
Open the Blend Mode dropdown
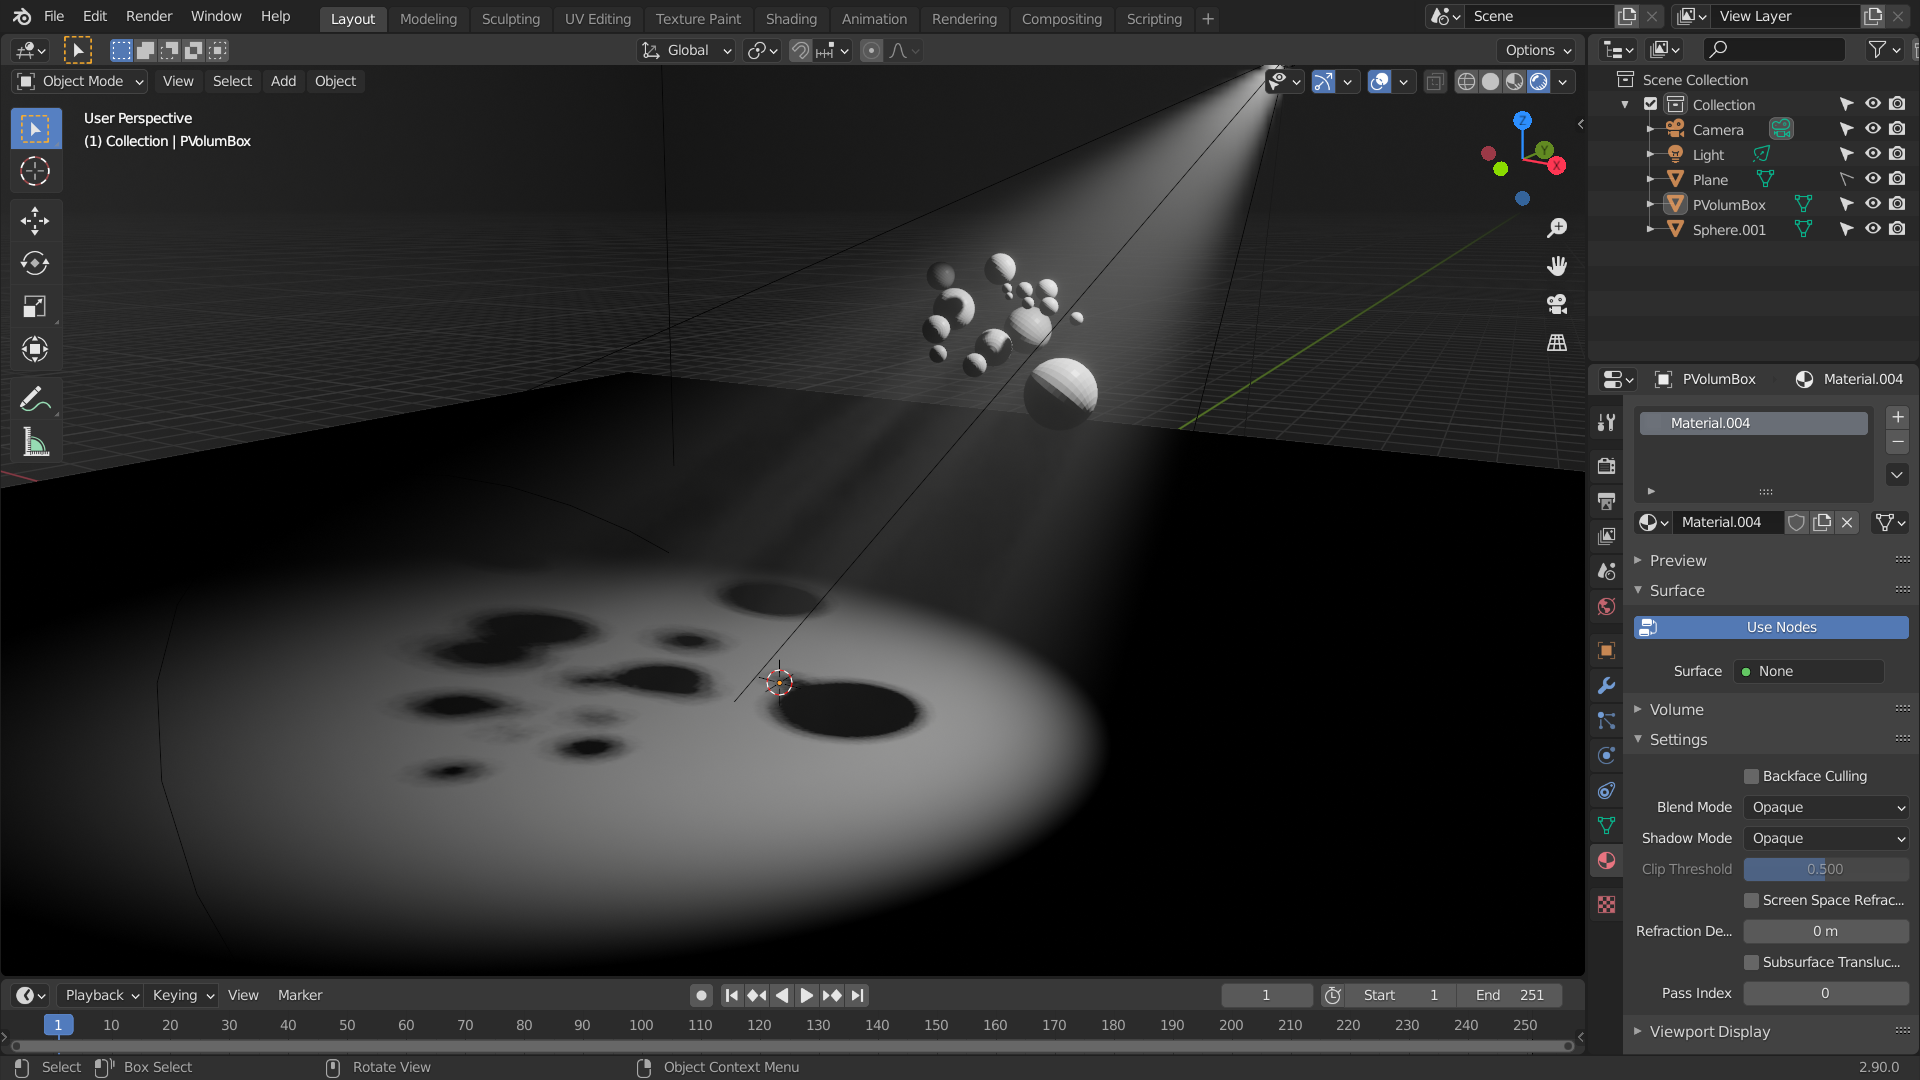pos(1826,807)
